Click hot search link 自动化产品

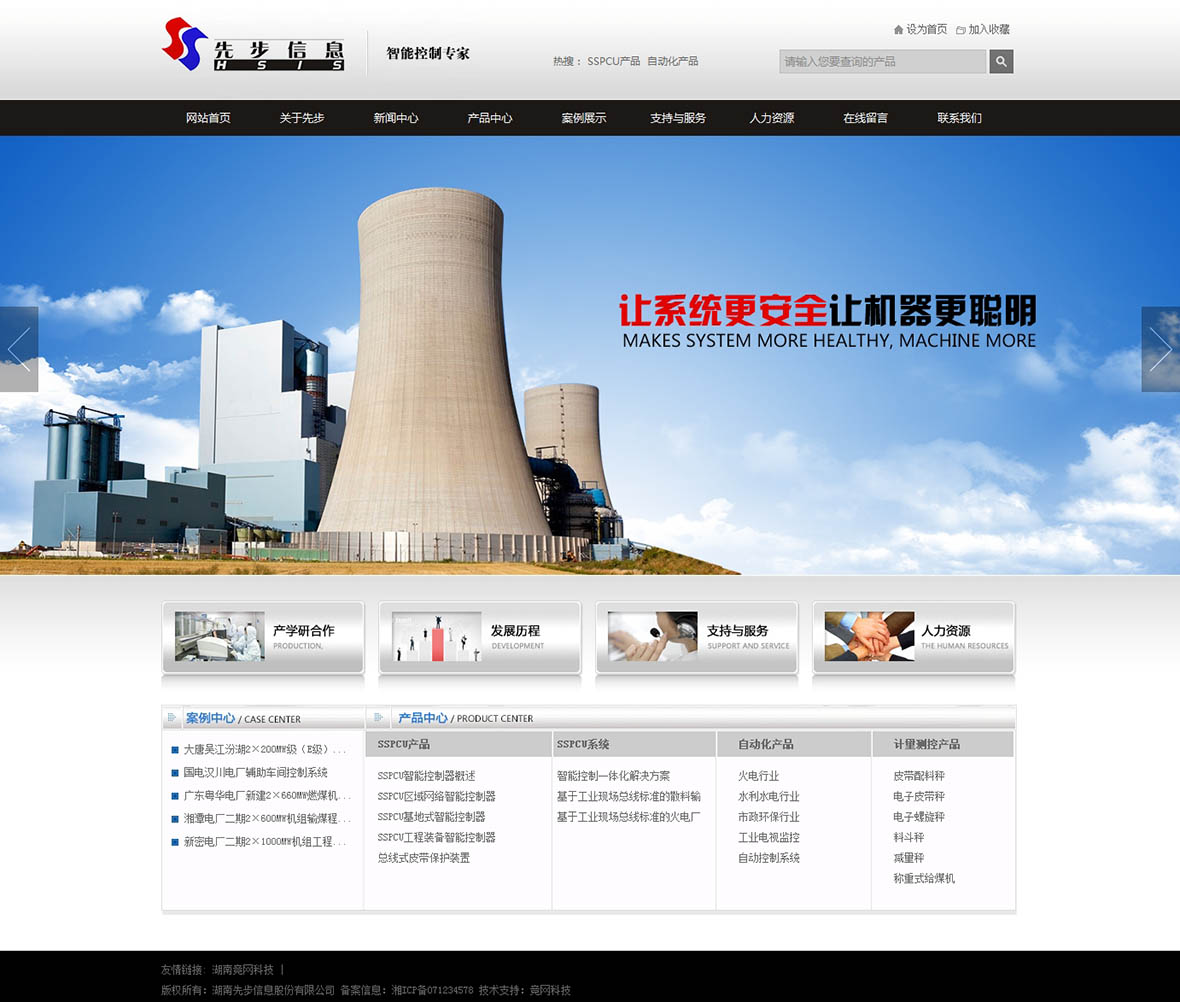pos(672,61)
